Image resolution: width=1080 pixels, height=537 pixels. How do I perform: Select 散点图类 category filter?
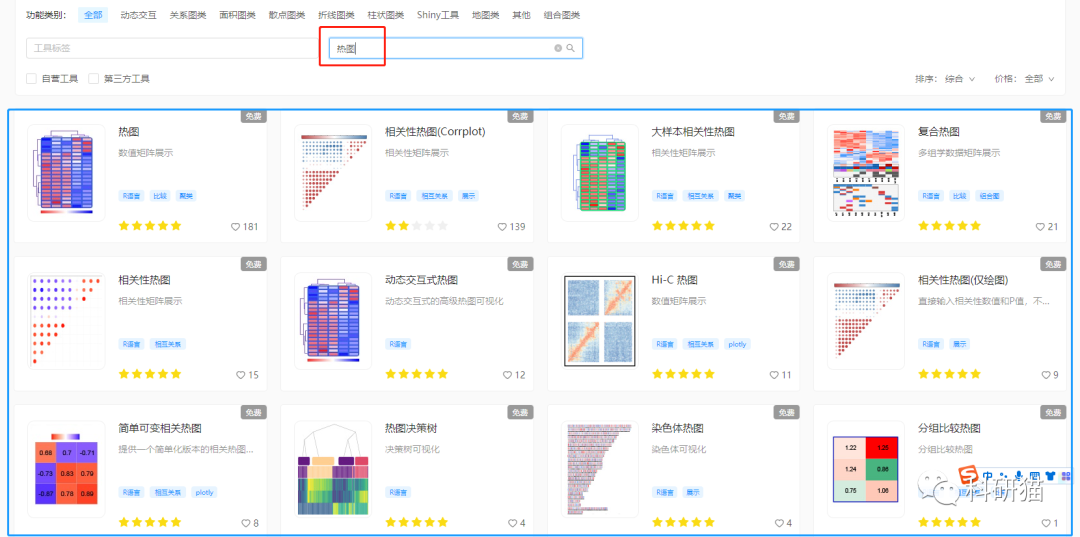pyautogui.click(x=287, y=14)
